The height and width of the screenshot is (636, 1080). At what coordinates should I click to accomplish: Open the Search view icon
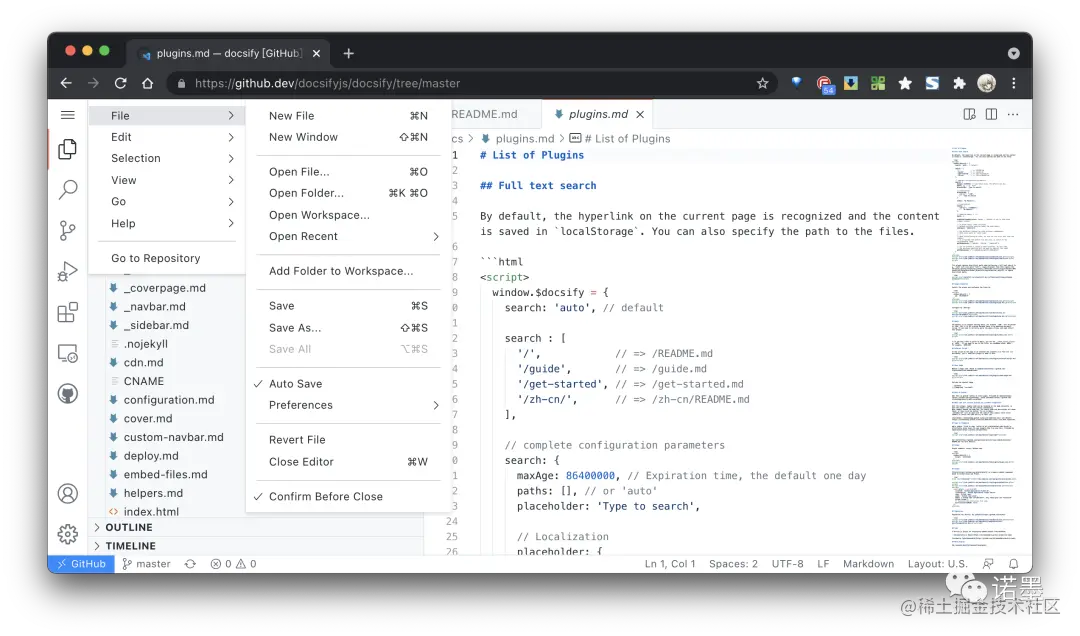tap(68, 189)
